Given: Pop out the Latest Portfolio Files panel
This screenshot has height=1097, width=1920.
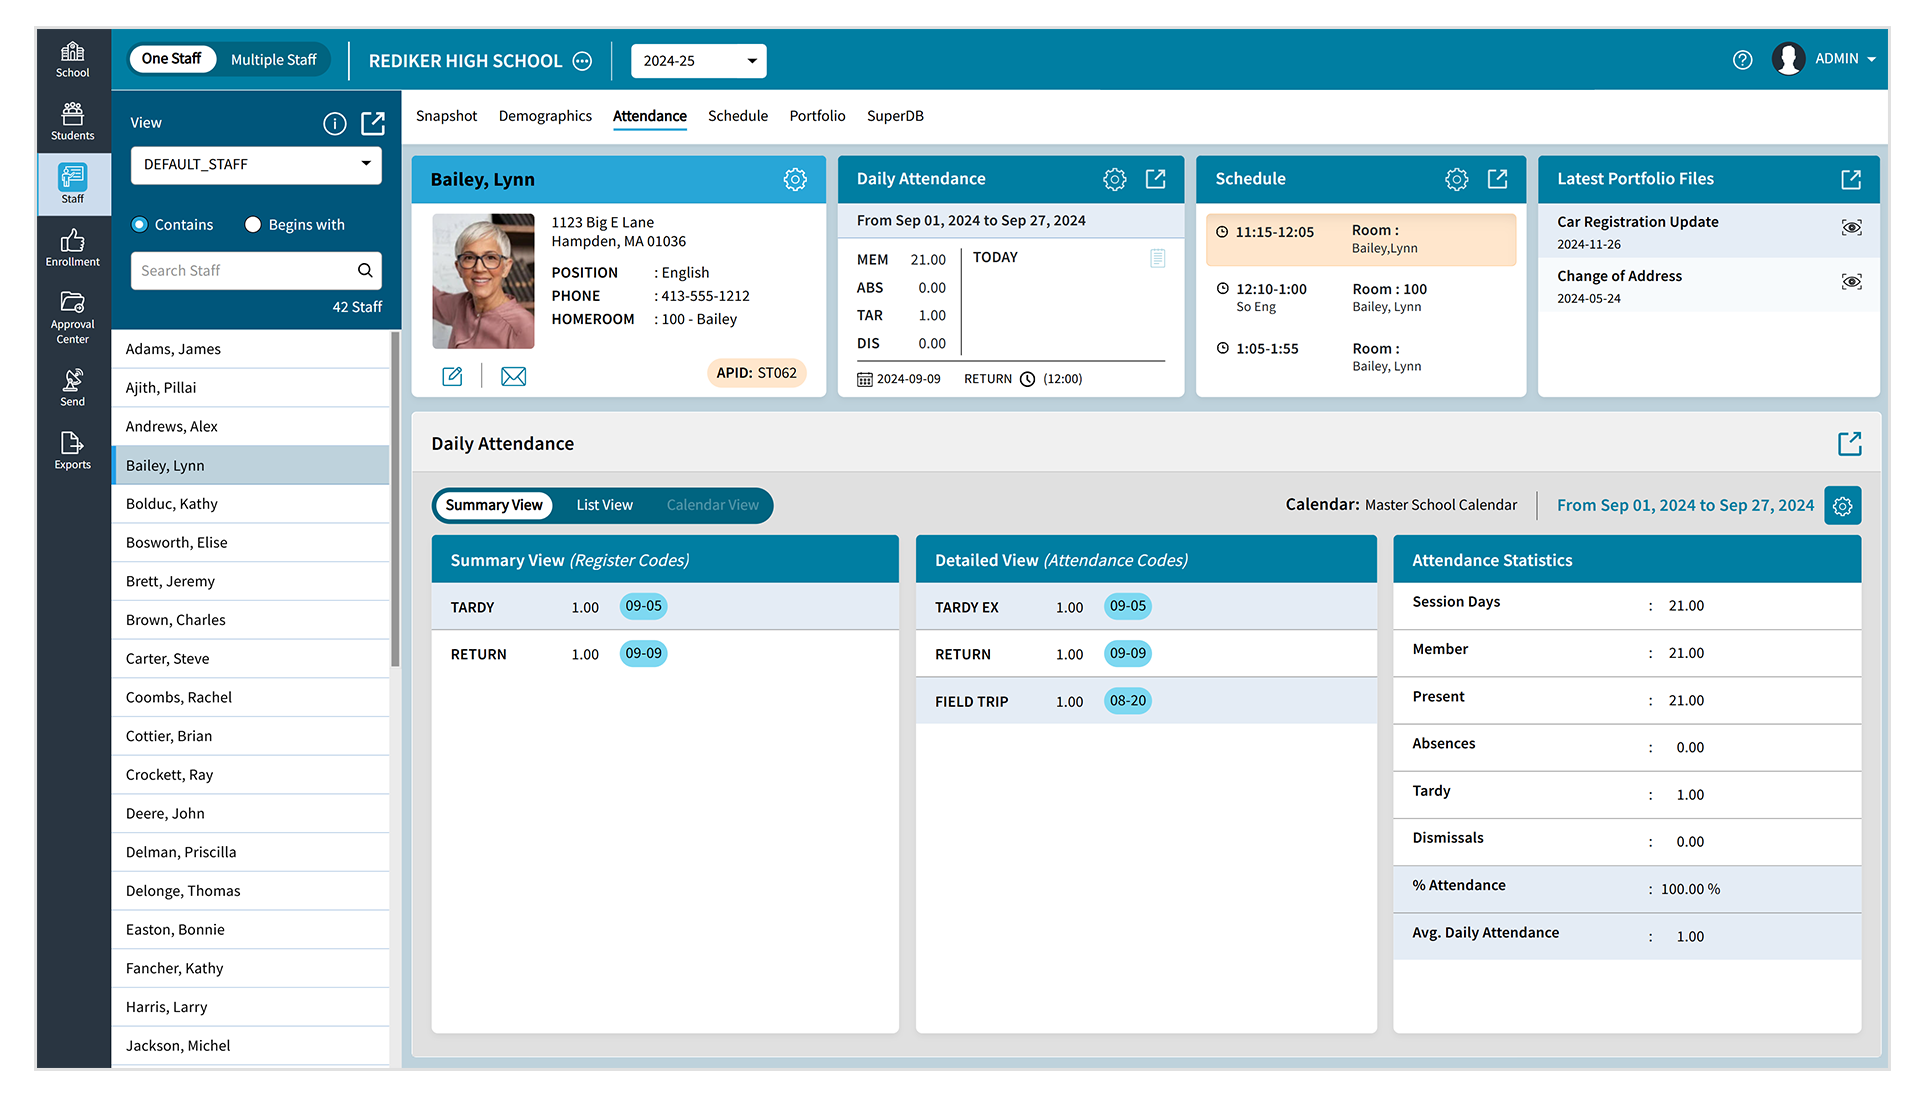Looking at the screenshot, I should pos(1850,179).
